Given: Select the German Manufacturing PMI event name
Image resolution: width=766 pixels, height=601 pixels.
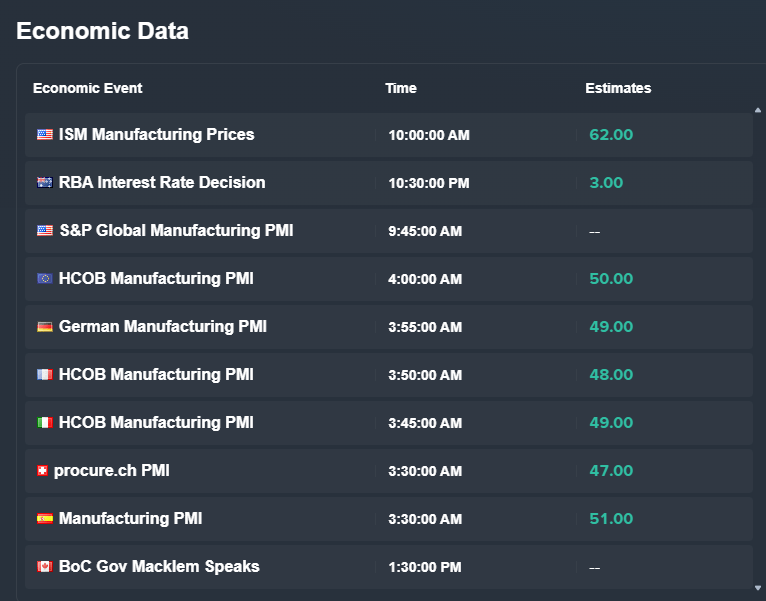Looking at the screenshot, I should click(163, 326).
